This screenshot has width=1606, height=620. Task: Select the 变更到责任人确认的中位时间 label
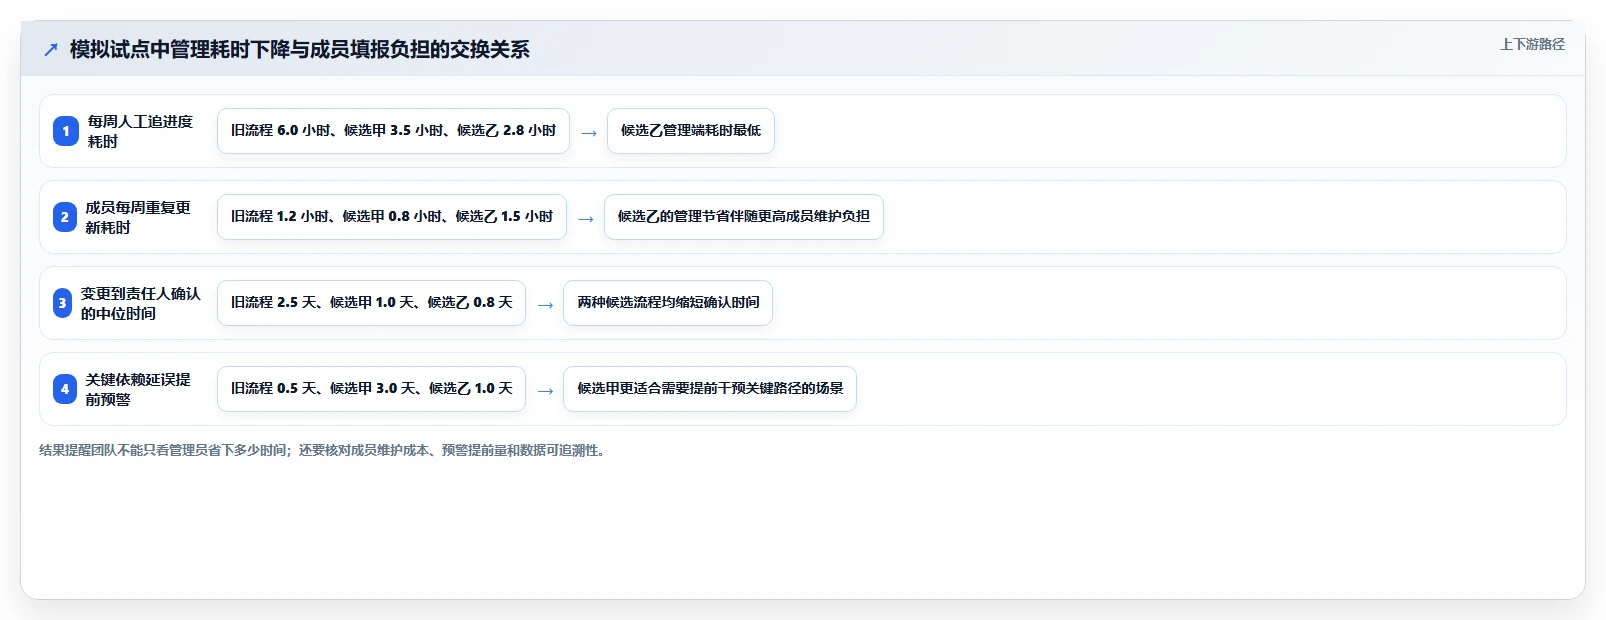141,303
